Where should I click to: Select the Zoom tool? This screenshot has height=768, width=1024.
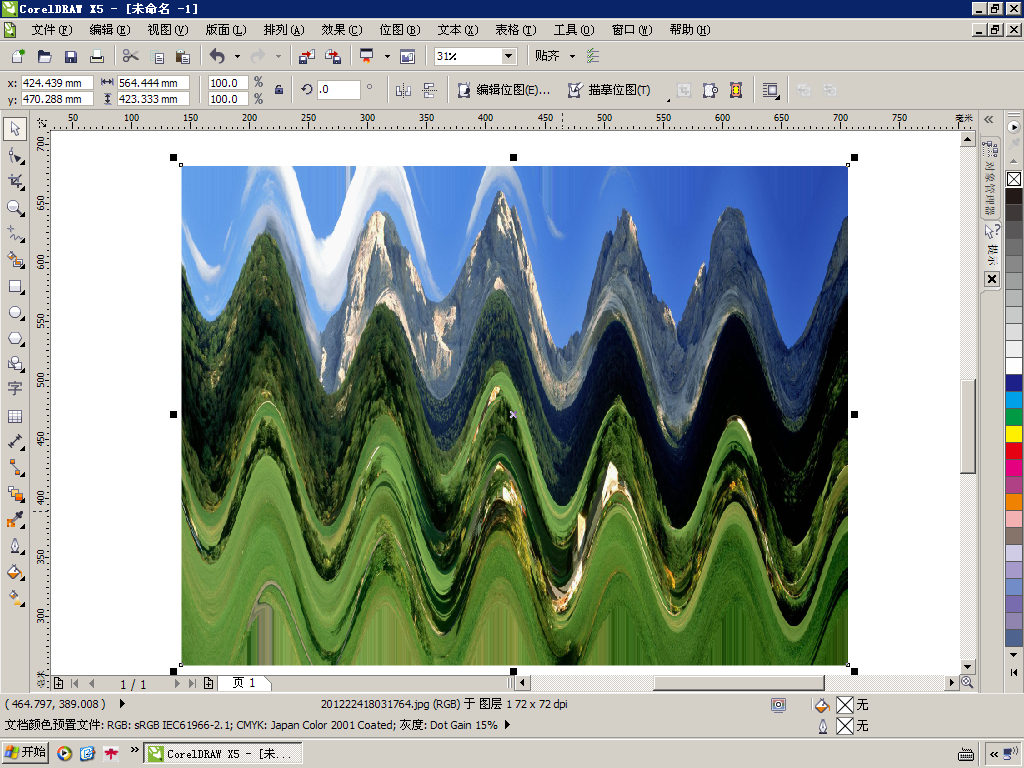click(15, 208)
